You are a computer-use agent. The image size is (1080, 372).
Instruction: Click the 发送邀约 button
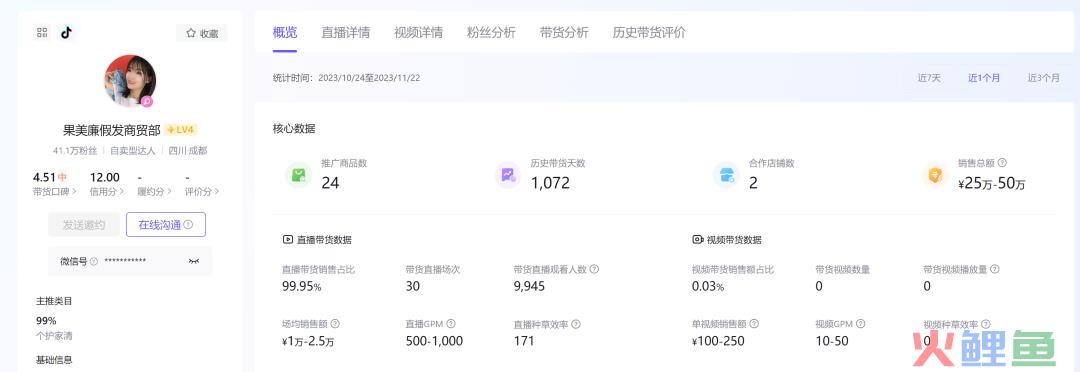pyautogui.click(x=83, y=225)
